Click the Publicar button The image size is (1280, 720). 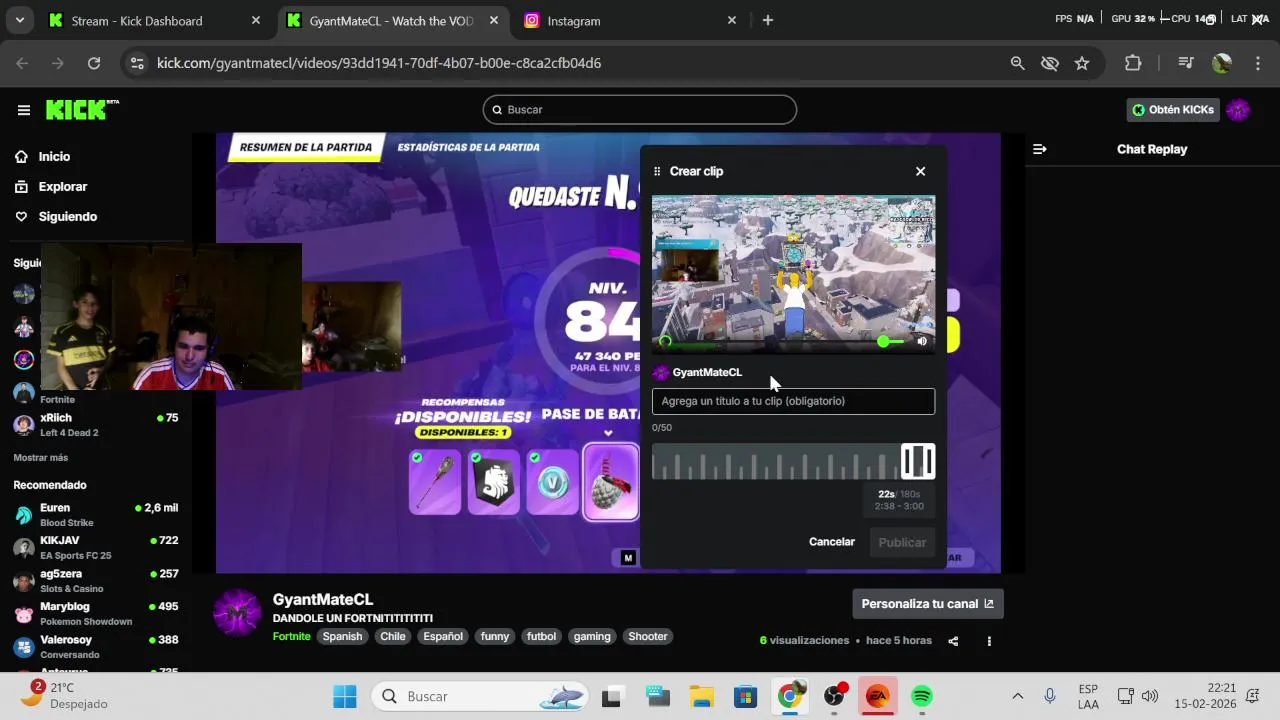point(902,542)
